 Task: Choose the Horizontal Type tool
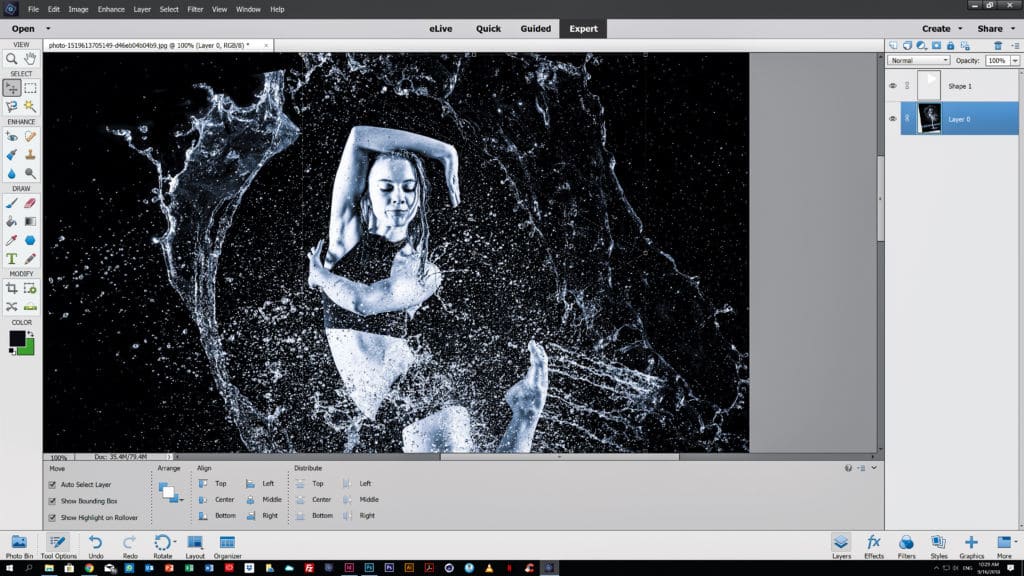point(11,259)
